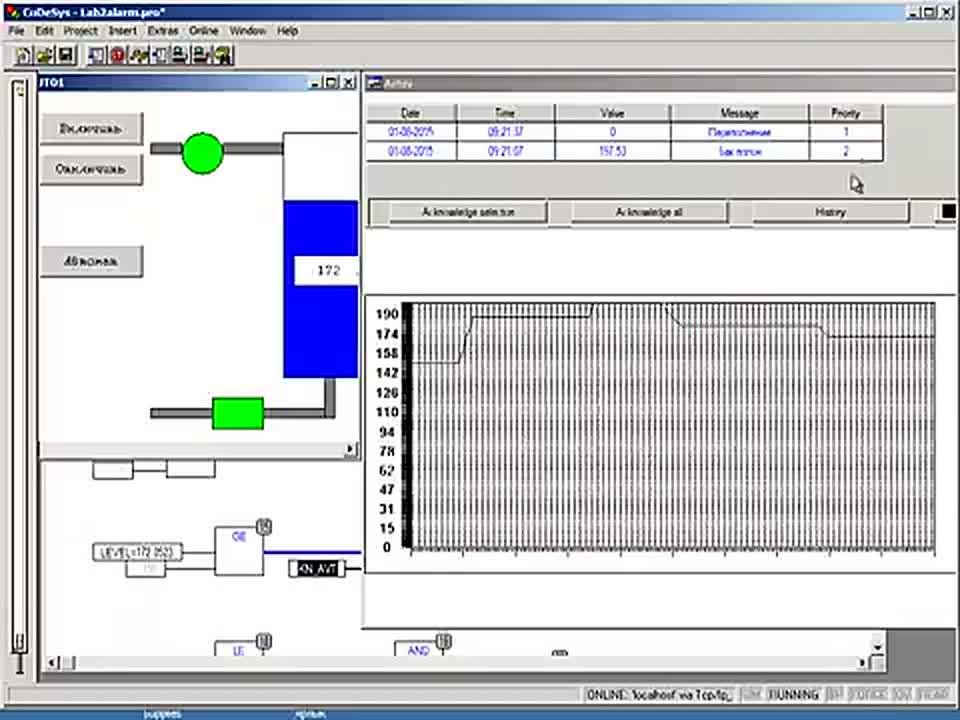Click the Acknowledge all button
960x720 pixels.
649,212
